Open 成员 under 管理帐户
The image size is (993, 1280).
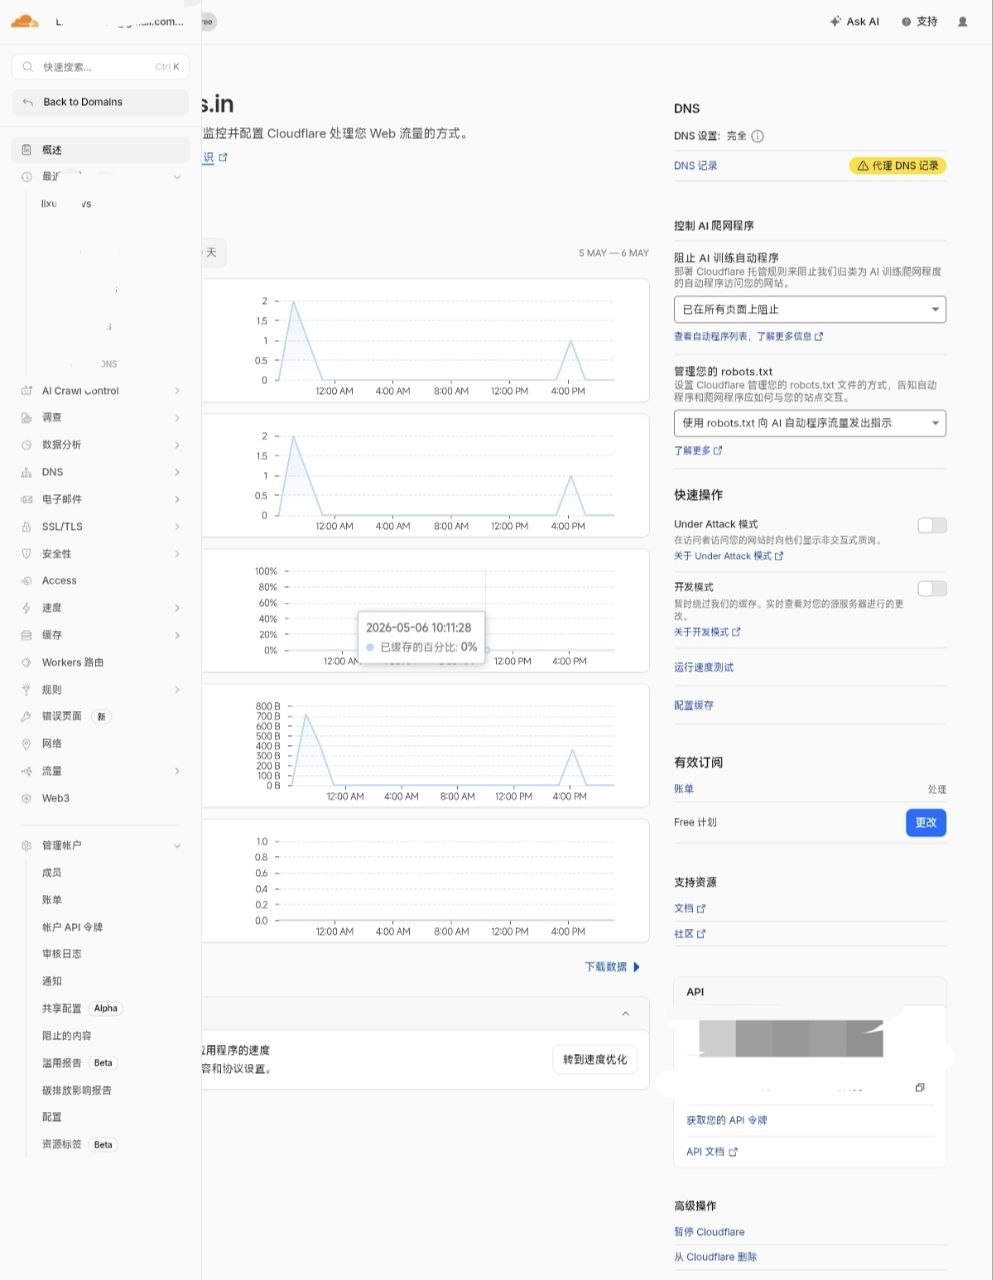pos(52,873)
